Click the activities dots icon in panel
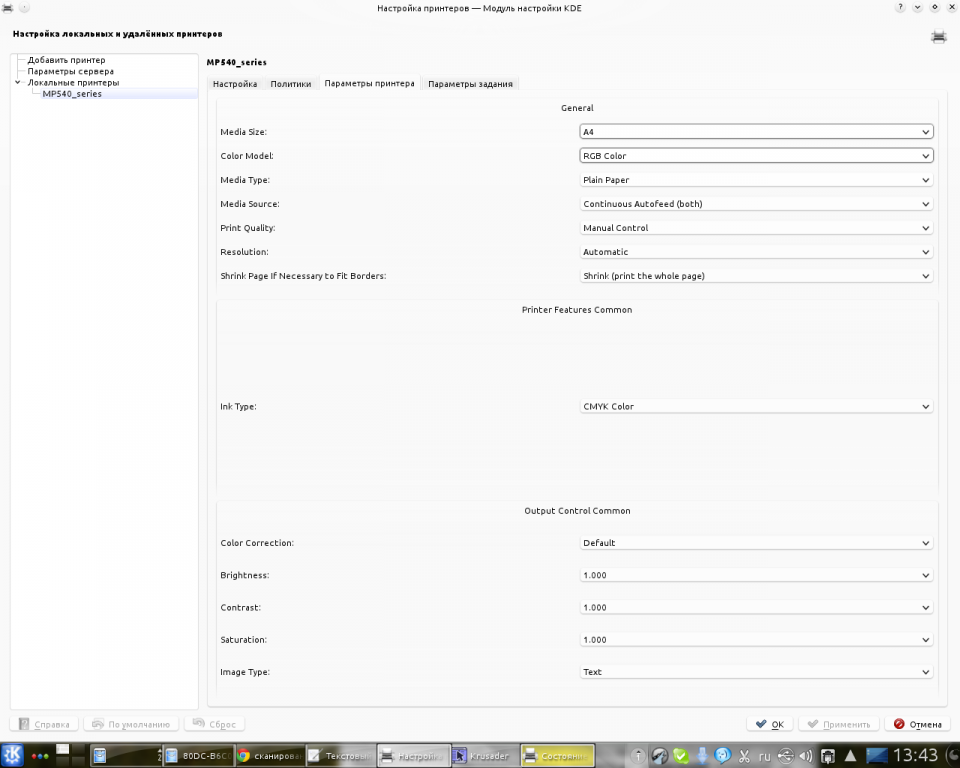 tap(40, 756)
